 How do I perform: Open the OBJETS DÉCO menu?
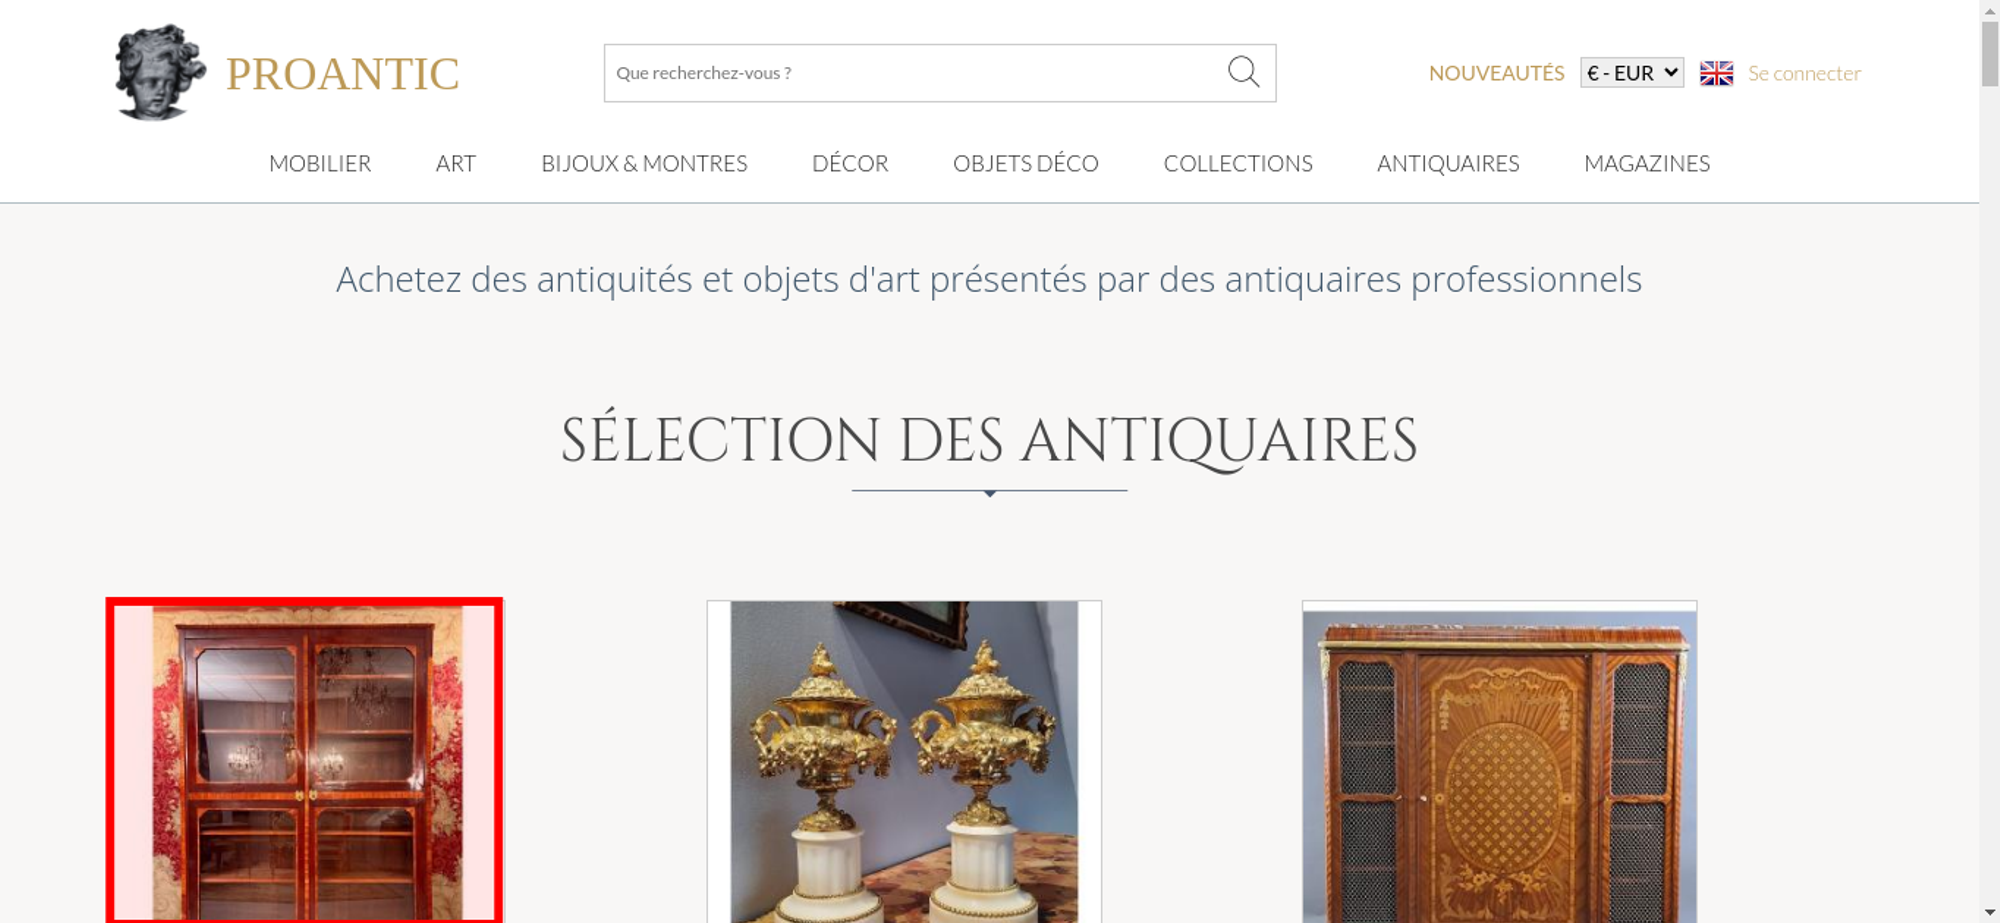[x=1026, y=163]
